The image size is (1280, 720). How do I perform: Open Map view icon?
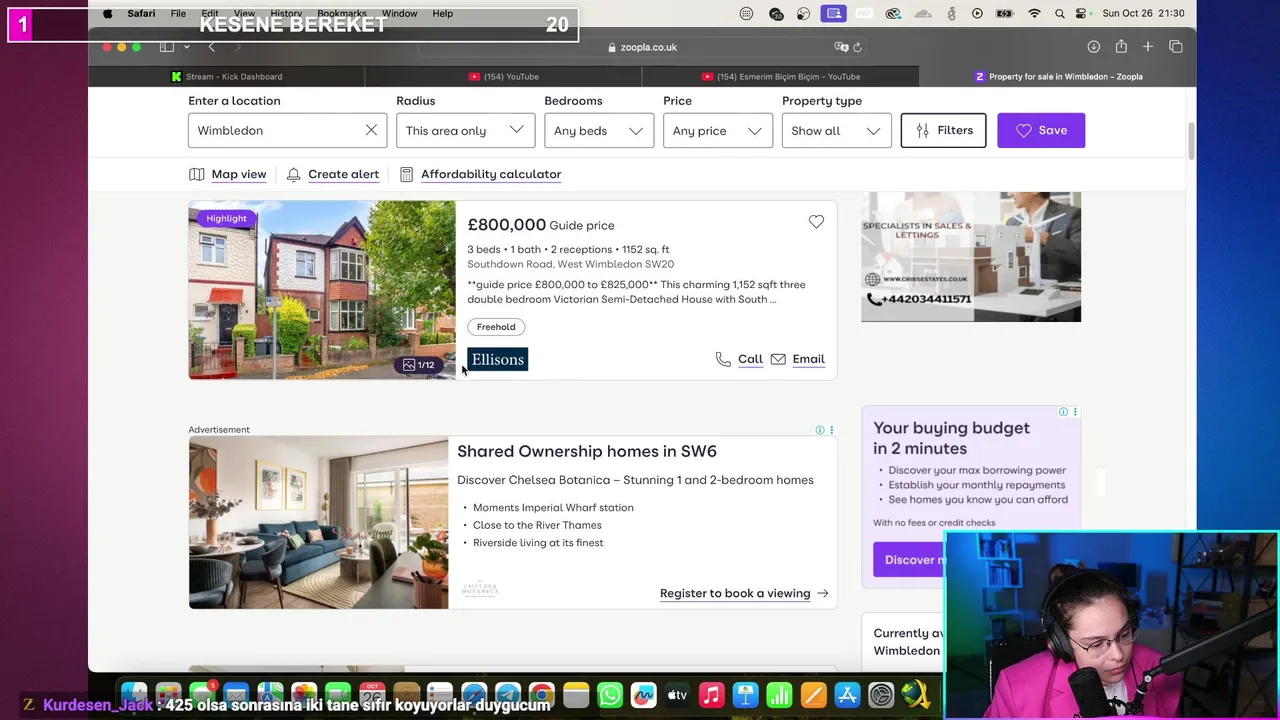pos(197,174)
